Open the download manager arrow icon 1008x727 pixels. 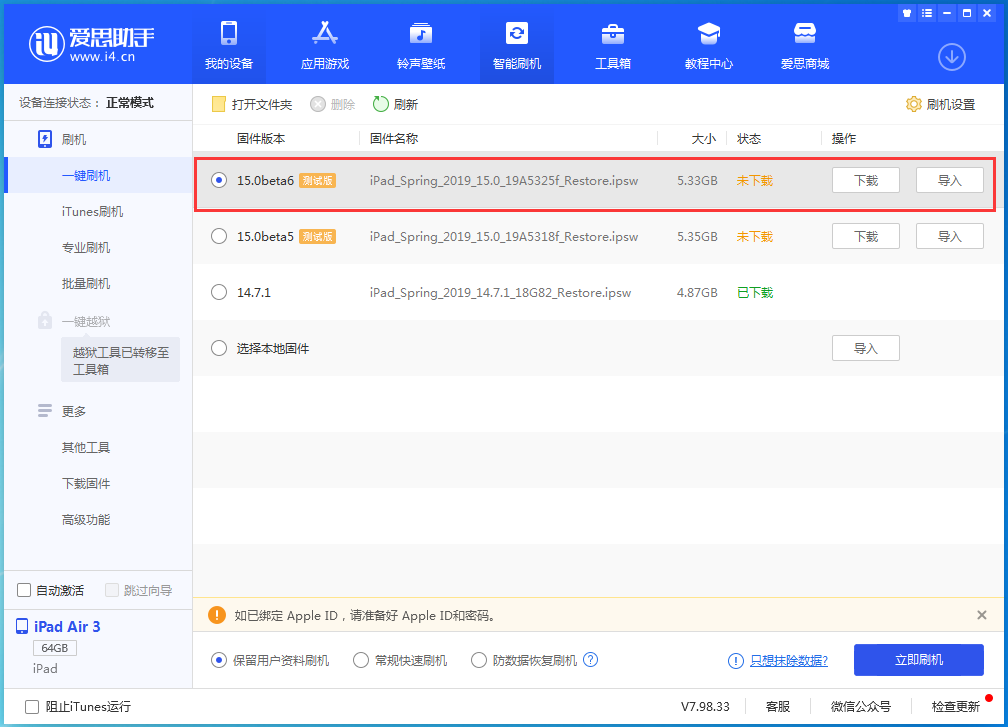click(951, 57)
